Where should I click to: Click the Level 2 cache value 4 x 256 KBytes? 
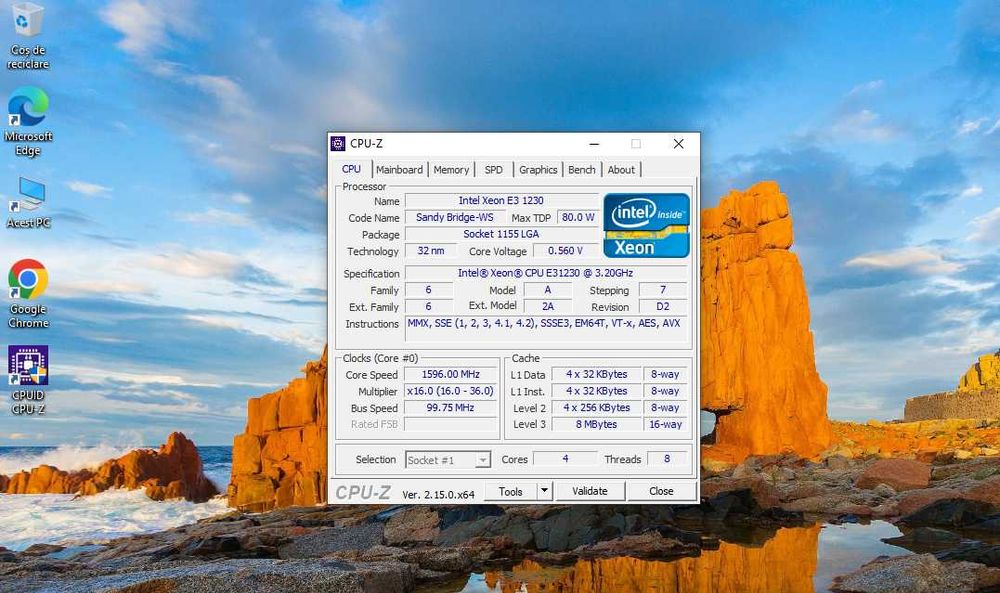596,407
